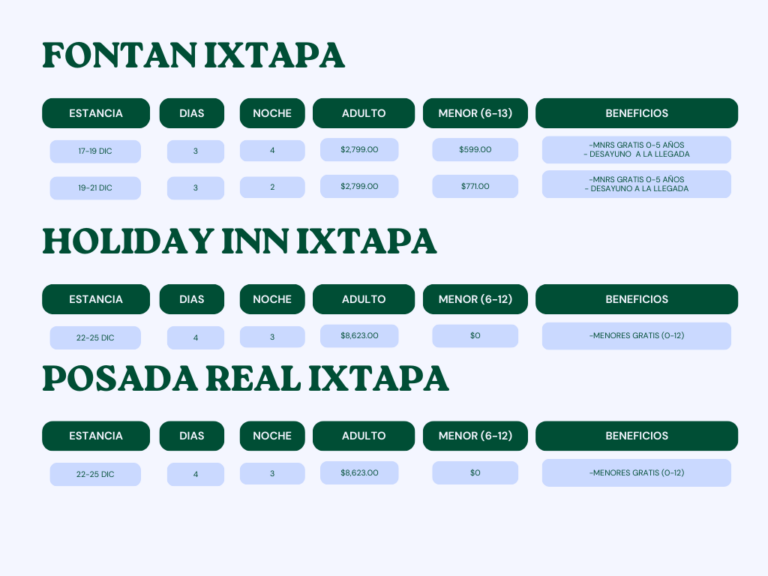Viewport: 768px width, 576px height.
Task: Select adult price $2,799.00 in 19-21 DIC row
Action: [359, 186]
